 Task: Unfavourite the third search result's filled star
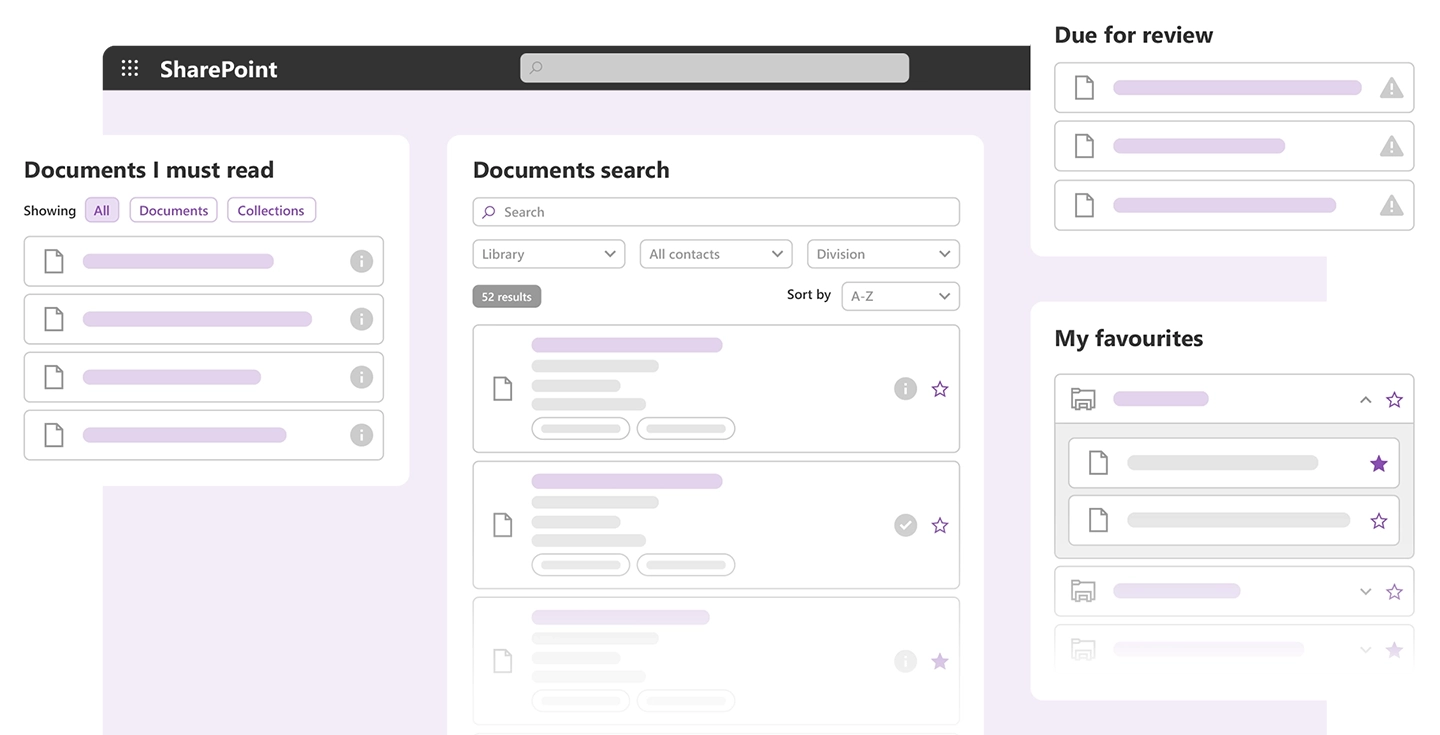(940, 661)
